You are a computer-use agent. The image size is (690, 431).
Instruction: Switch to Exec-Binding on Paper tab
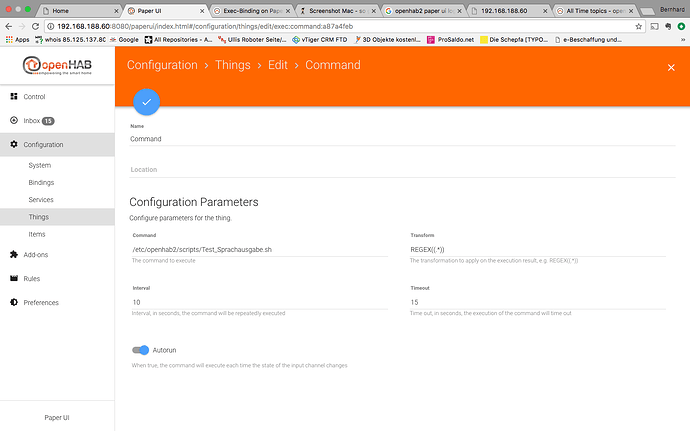pos(251,11)
